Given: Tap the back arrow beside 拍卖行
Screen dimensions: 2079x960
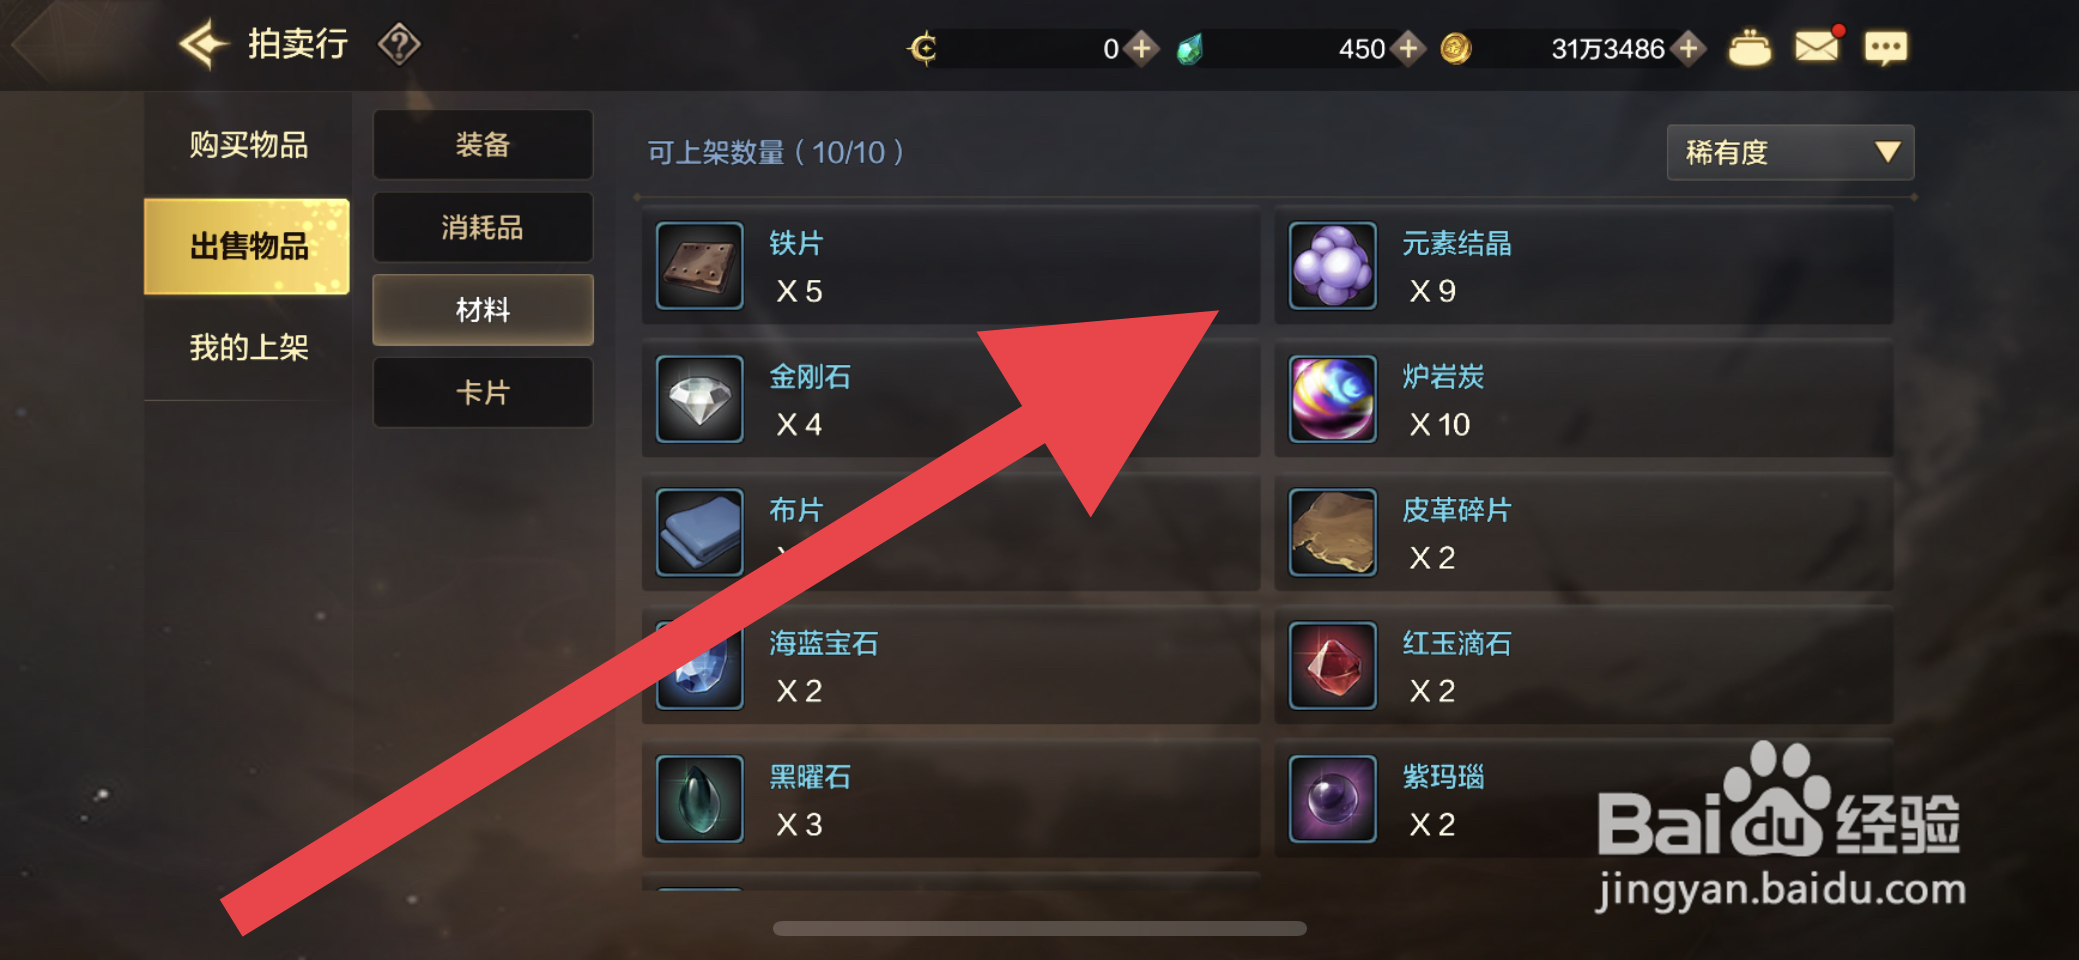Looking at the screenshot, I should click(x=204, y=44).
